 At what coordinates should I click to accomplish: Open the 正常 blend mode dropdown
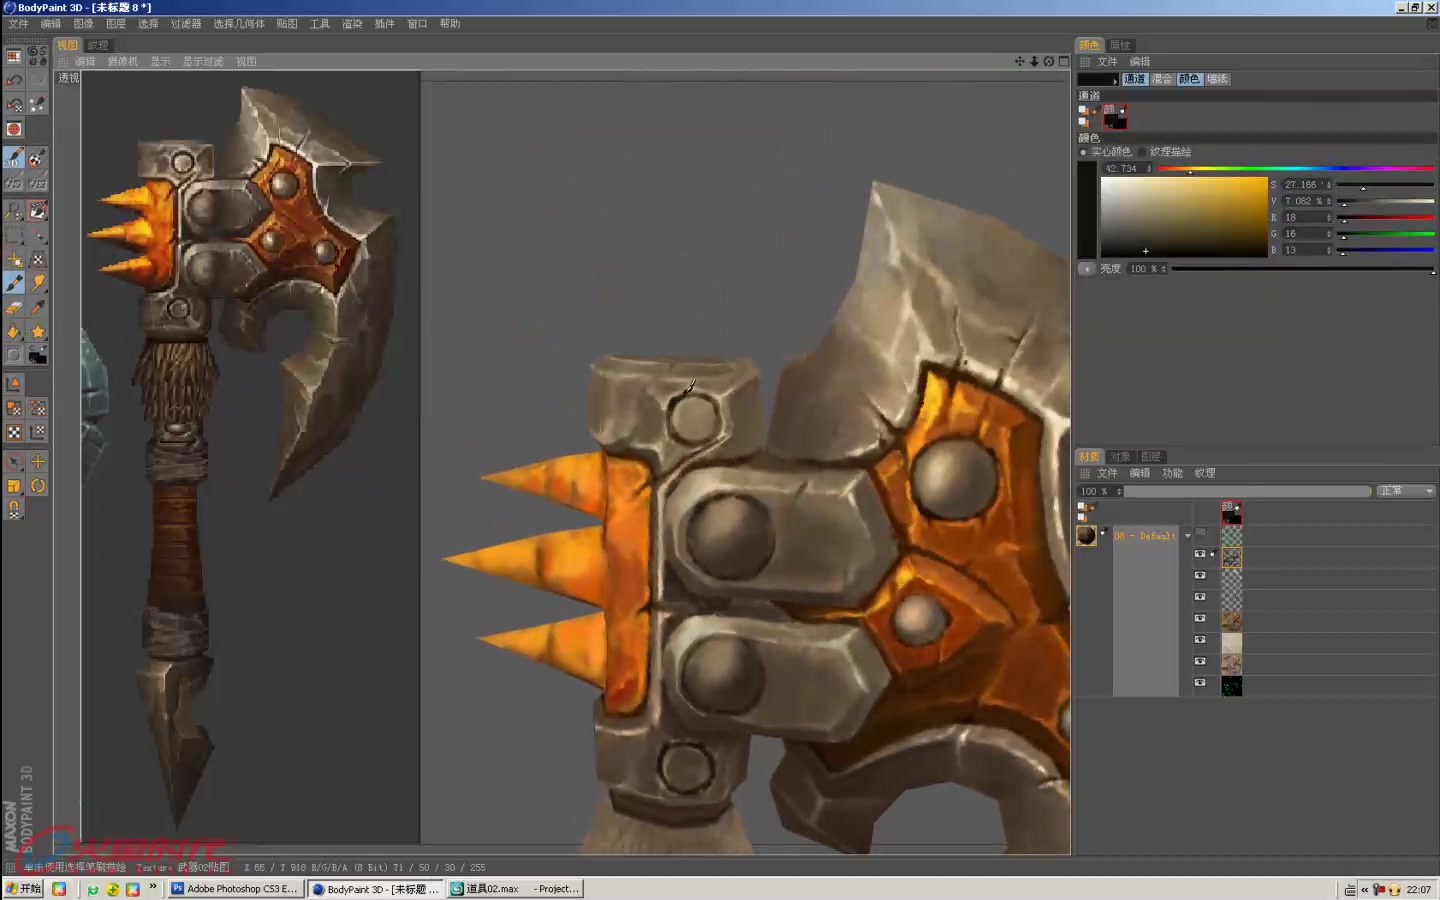[x=1406, y=491]
